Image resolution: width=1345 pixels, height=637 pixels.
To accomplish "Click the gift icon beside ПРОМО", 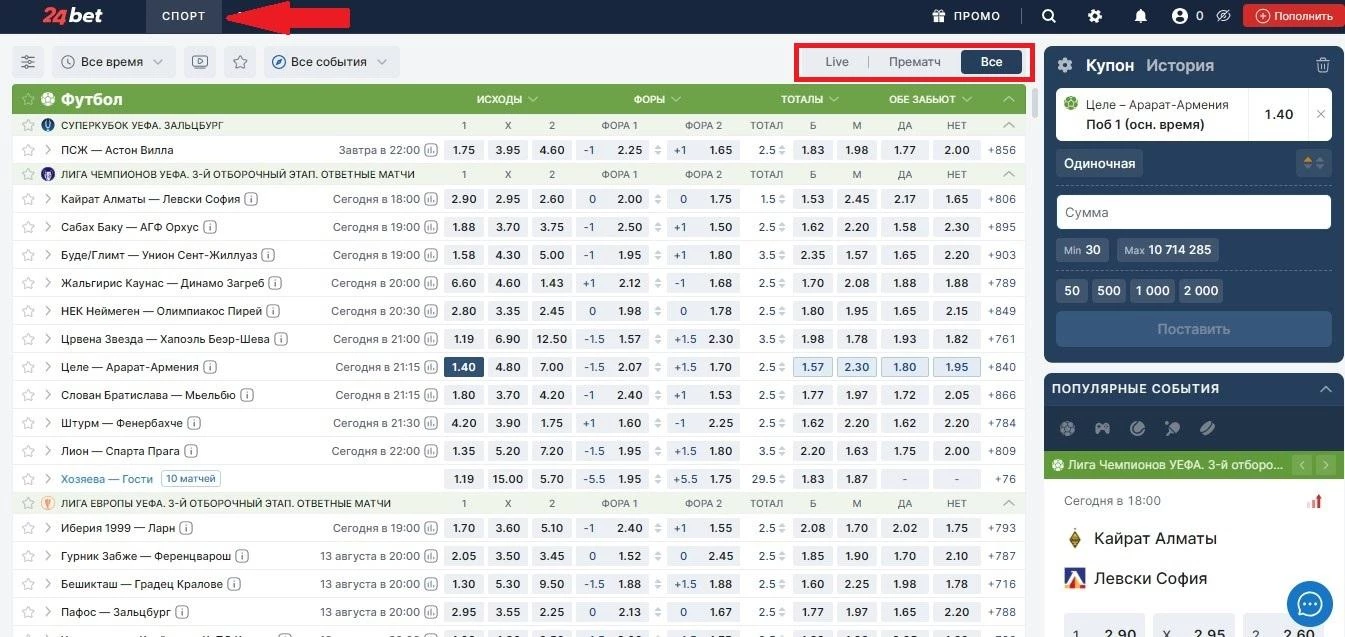I will [x=938, y=16].
